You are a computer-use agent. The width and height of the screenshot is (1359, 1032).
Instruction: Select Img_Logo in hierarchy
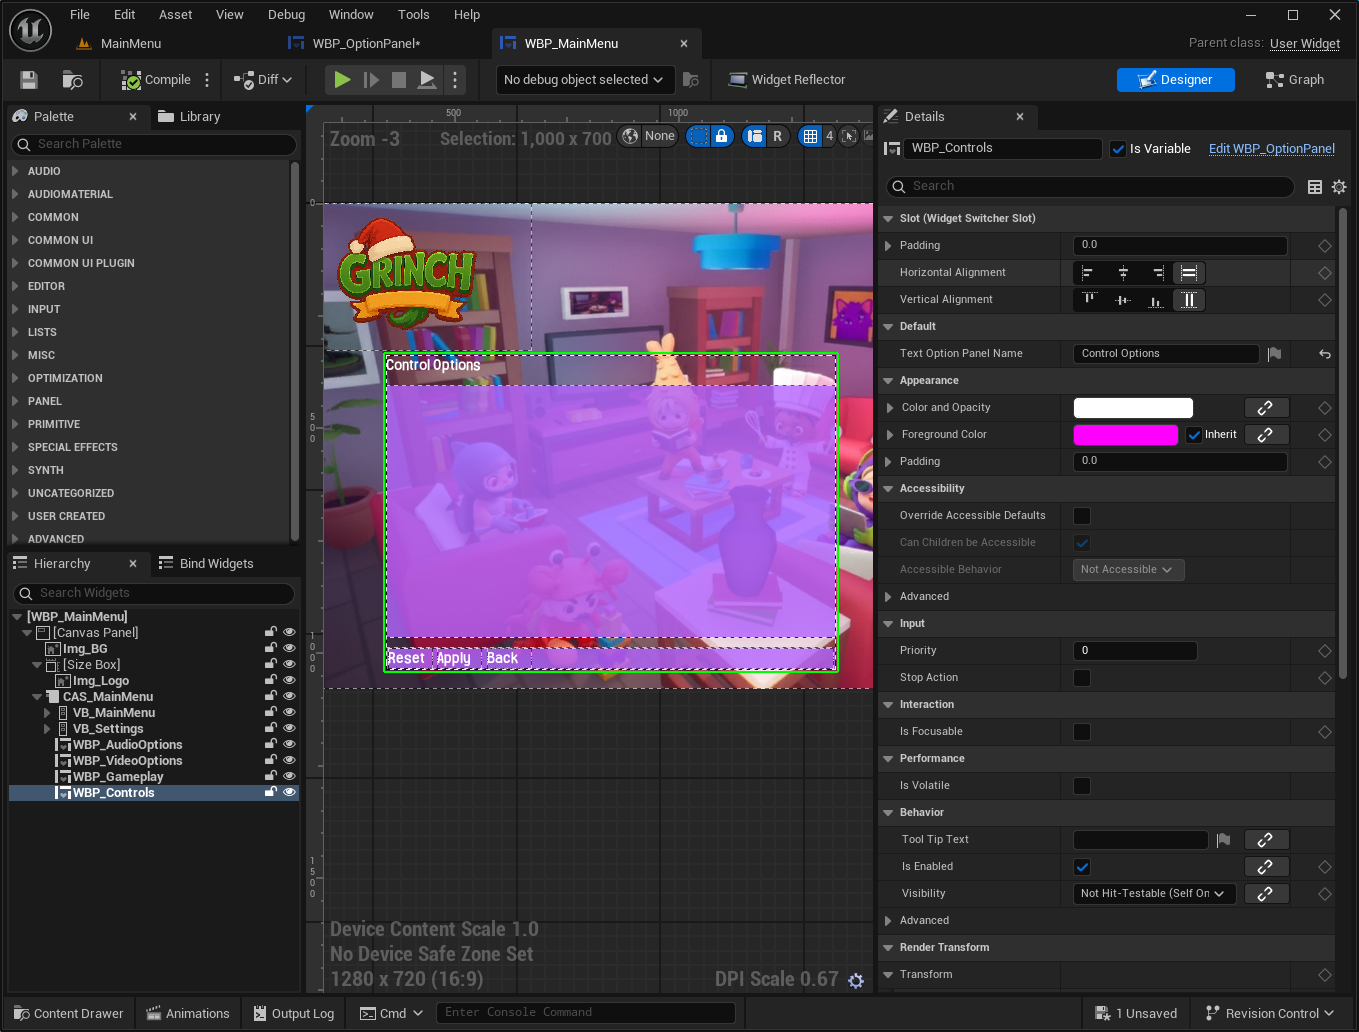coord(100,681)
